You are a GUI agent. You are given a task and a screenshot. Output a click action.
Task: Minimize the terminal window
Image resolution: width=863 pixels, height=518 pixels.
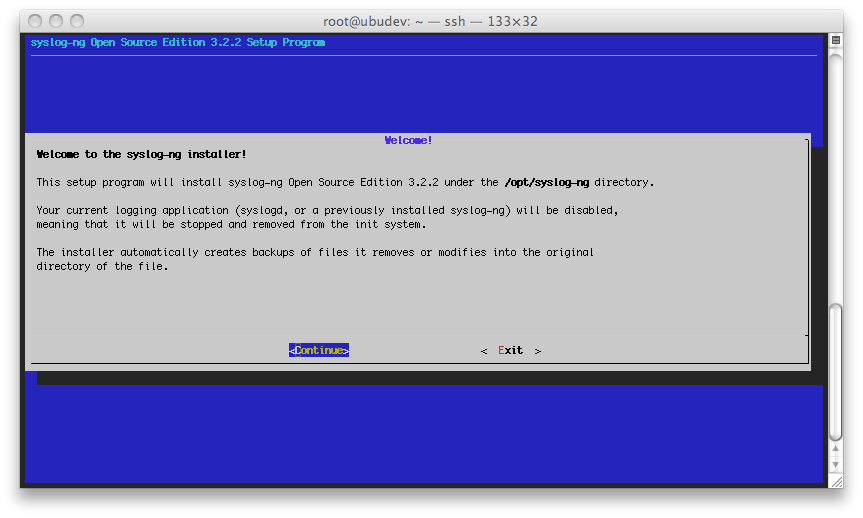[x=56, y=21]
